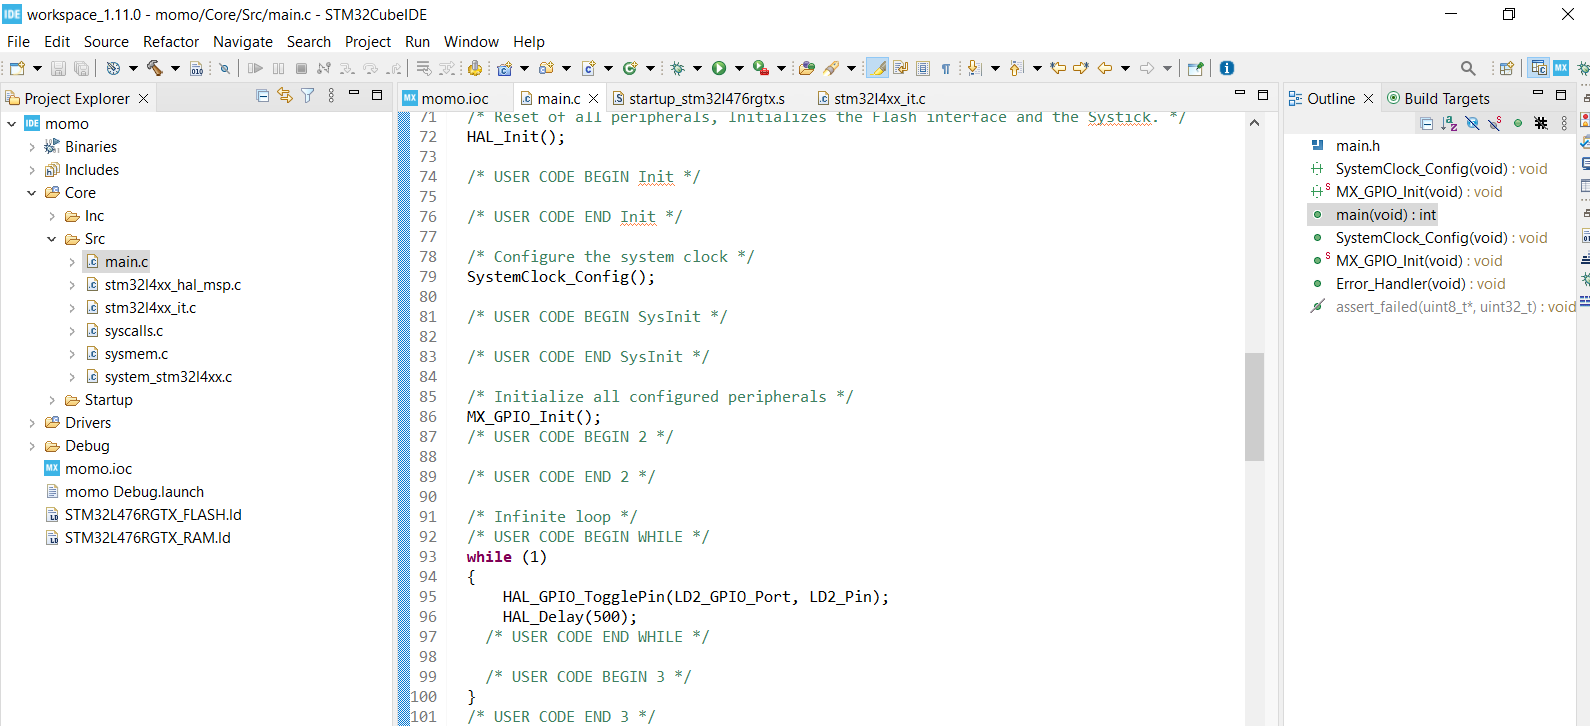
Task: Collapse All in Project Explorer
Action: 262,96
